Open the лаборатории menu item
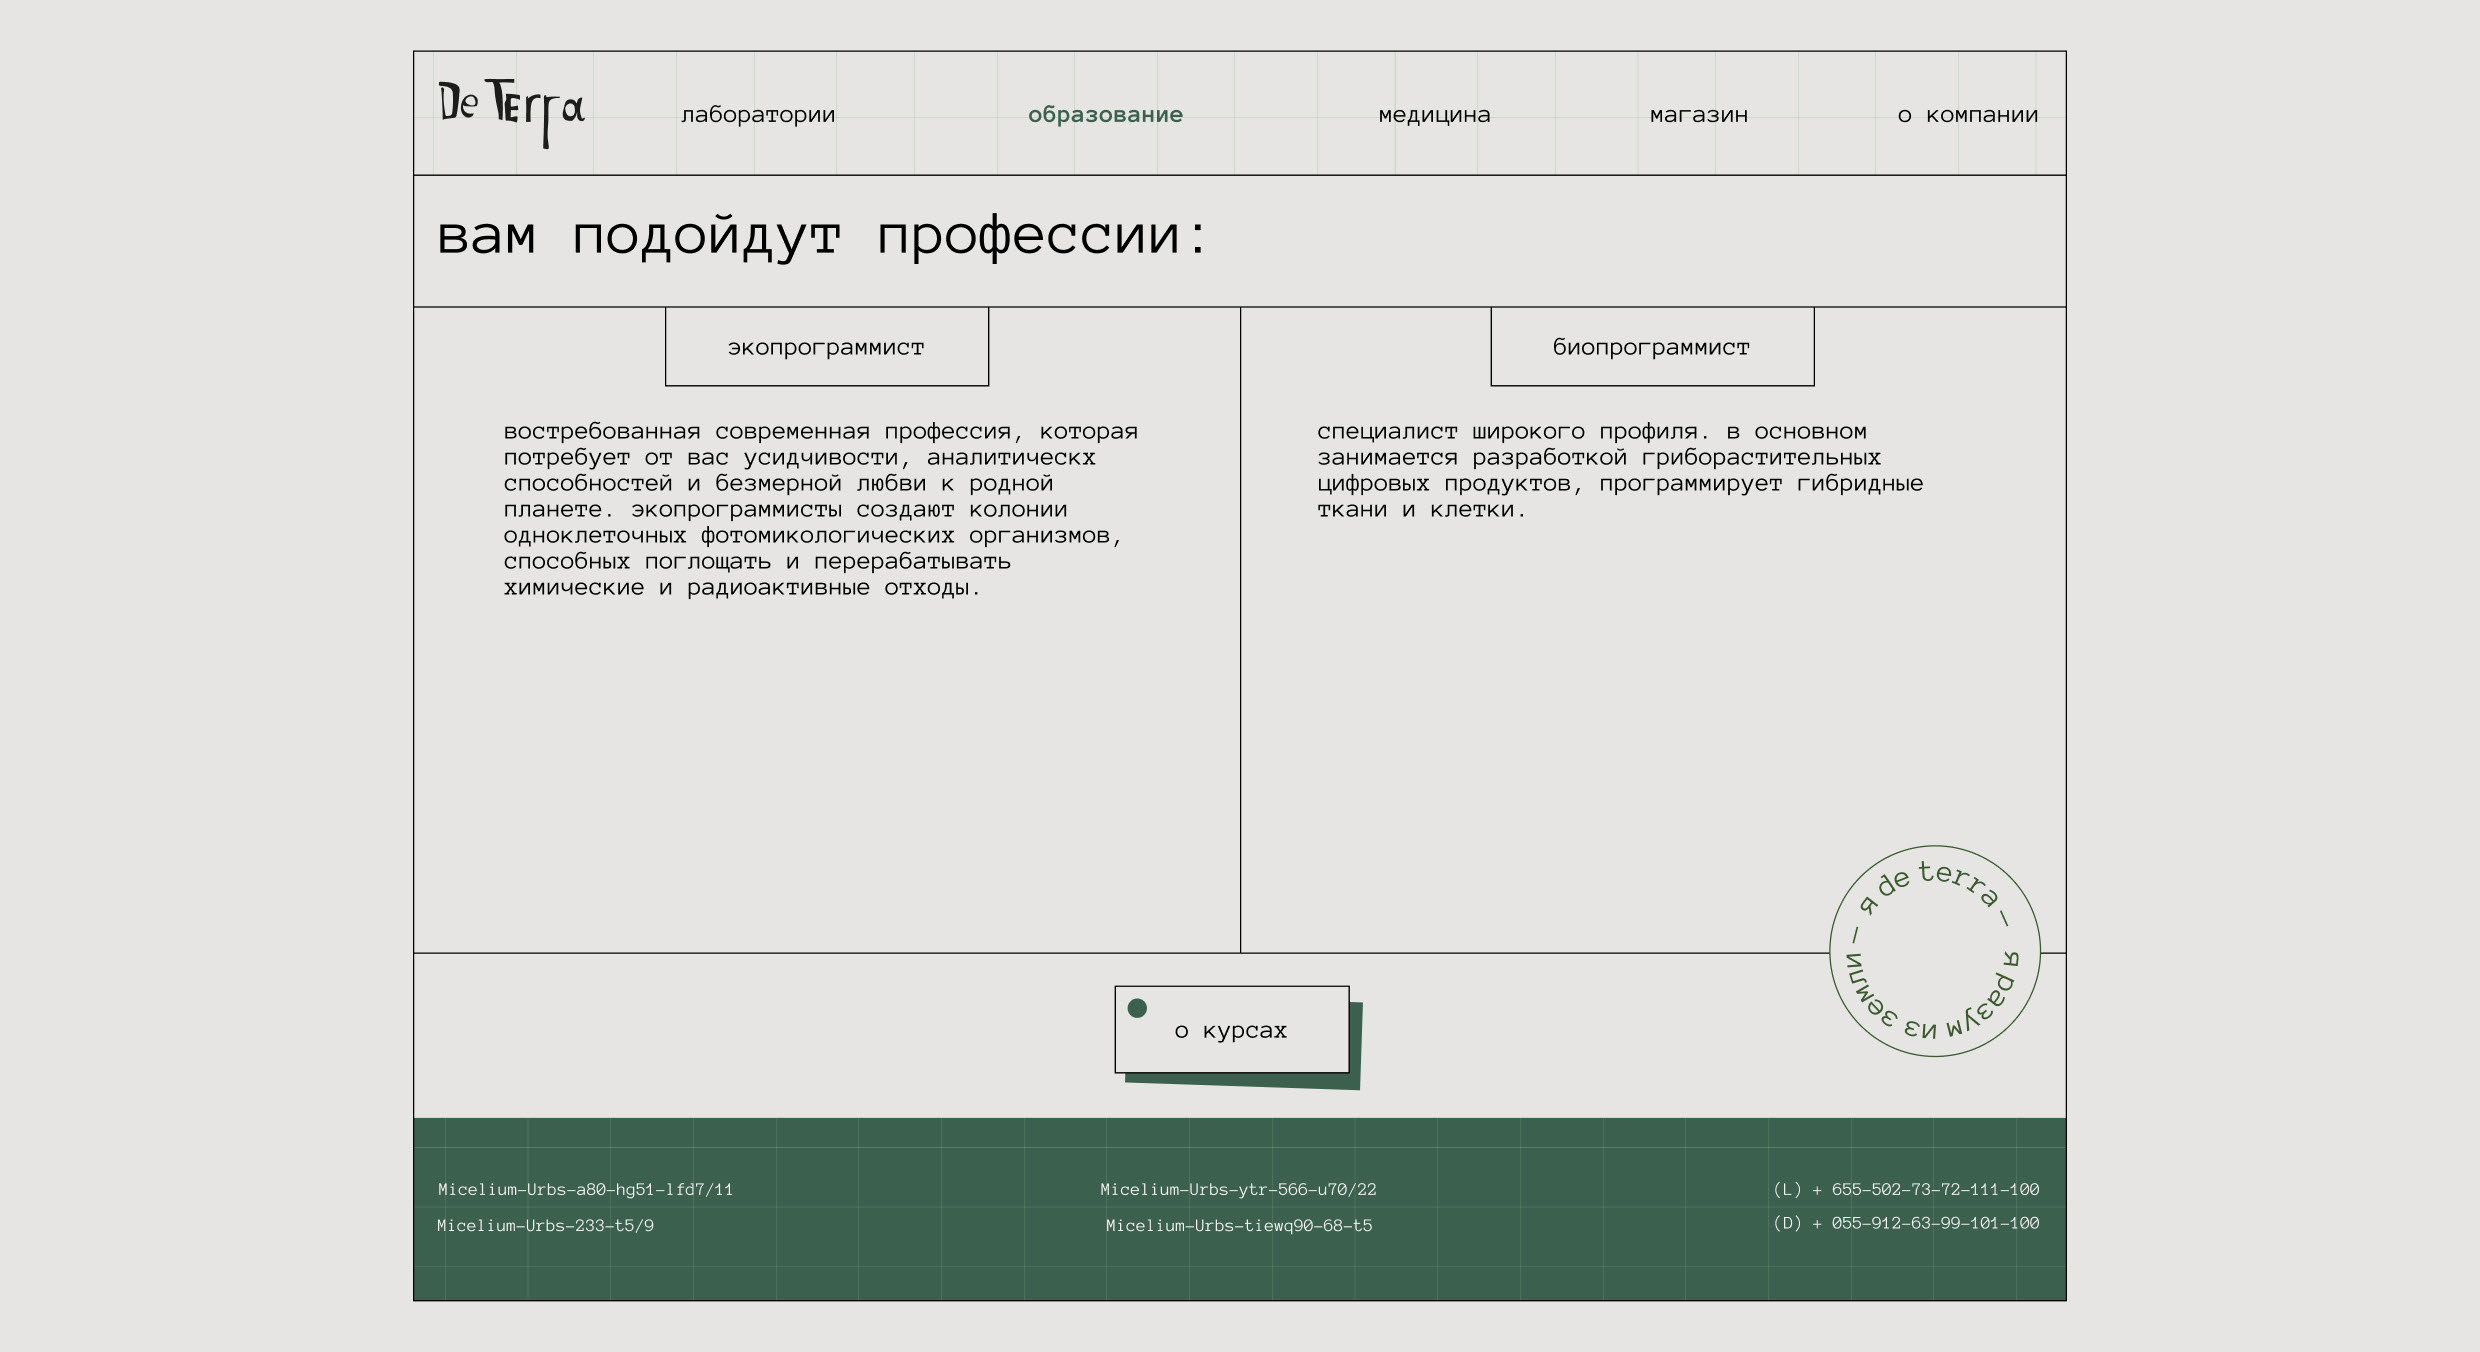This screenshot has width=2480, height=1352. tap(757, 115)
